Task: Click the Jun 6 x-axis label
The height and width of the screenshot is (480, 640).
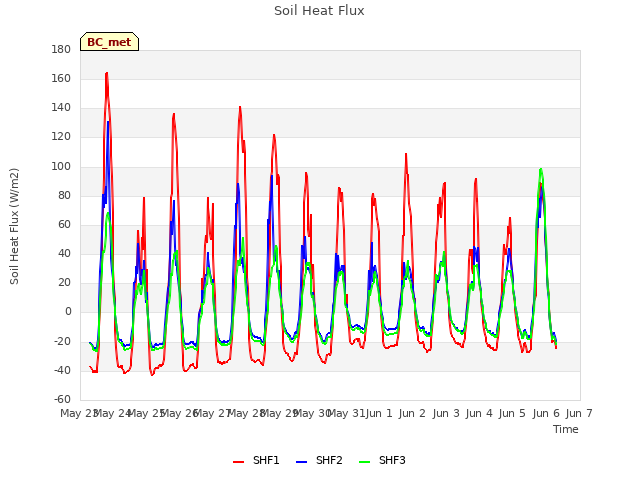Action: pyautogui.click(x=546, y=413)
